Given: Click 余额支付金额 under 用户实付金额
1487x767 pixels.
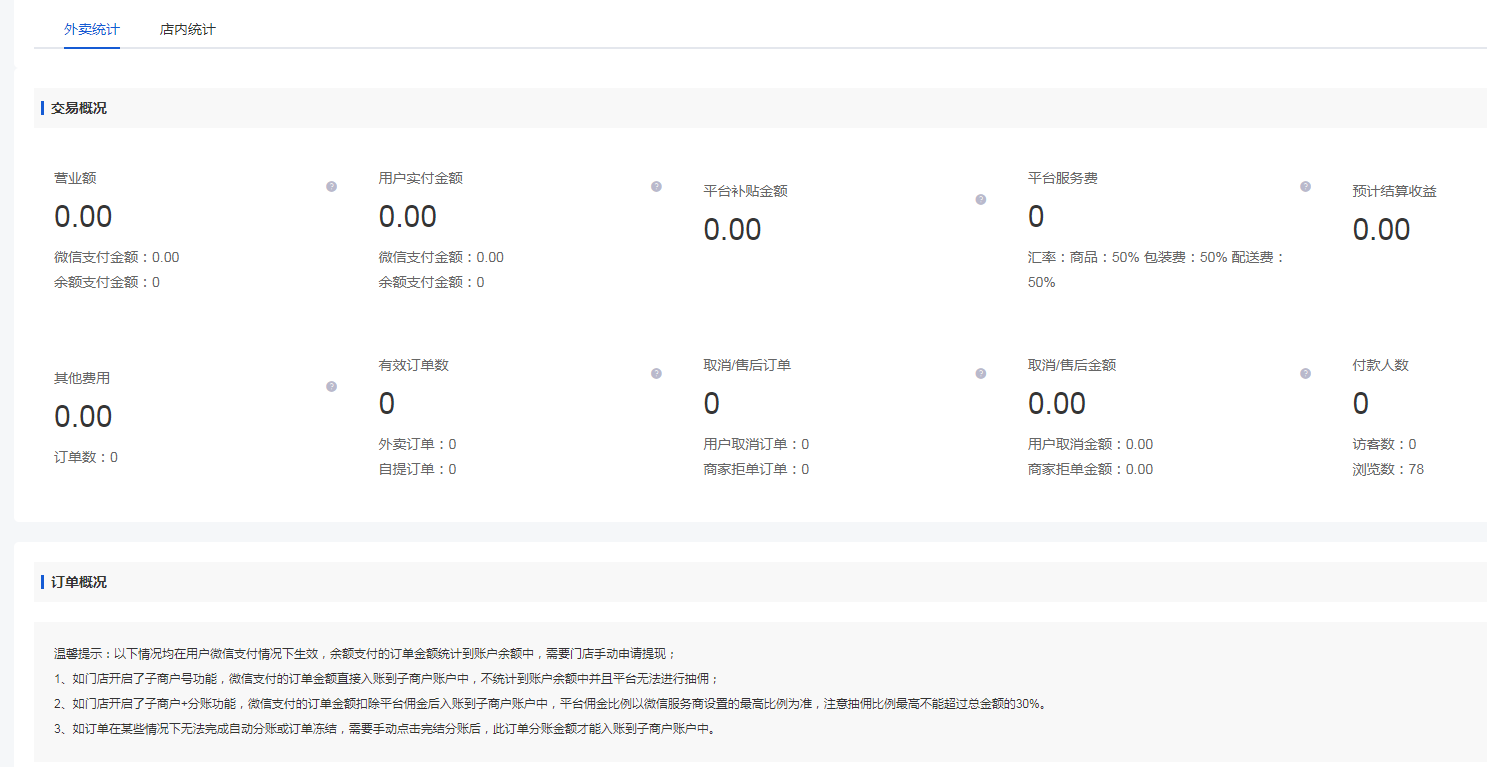Looking at the screenshot, I should (x=432, y=282).
